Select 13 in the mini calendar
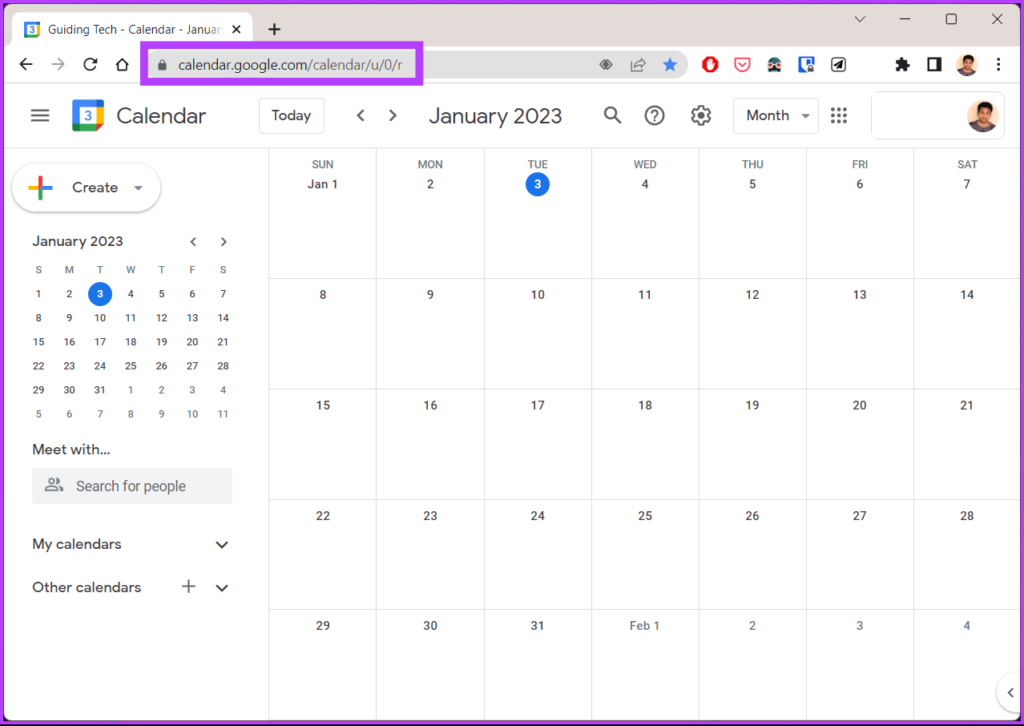The height and width of the screenshot is (726, 1024). point(192,317)
